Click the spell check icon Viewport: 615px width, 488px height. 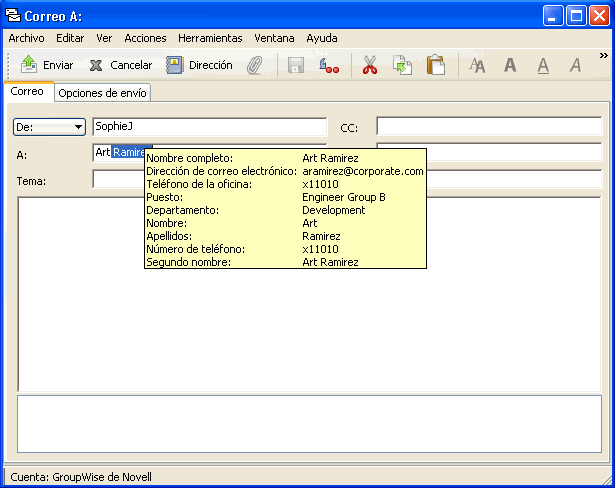pyautogui.click(x=329, y=65)
